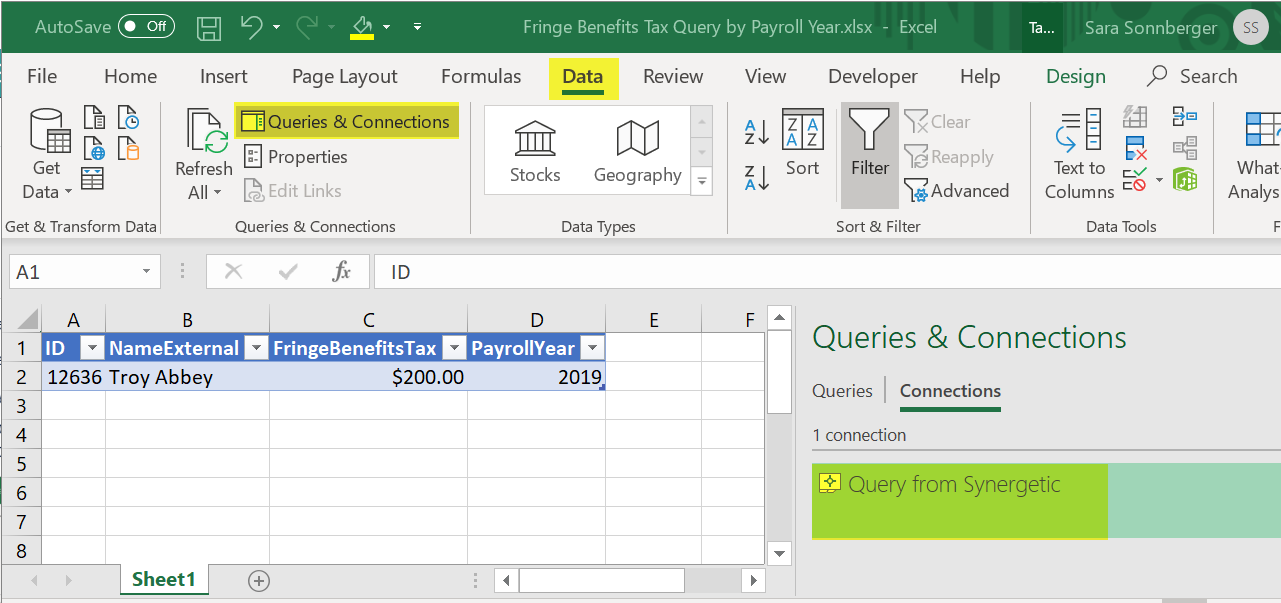Open the Advanced filter dialog
Screen dimensions: 1281x603
pyautogui.click(x=957, y=190)
